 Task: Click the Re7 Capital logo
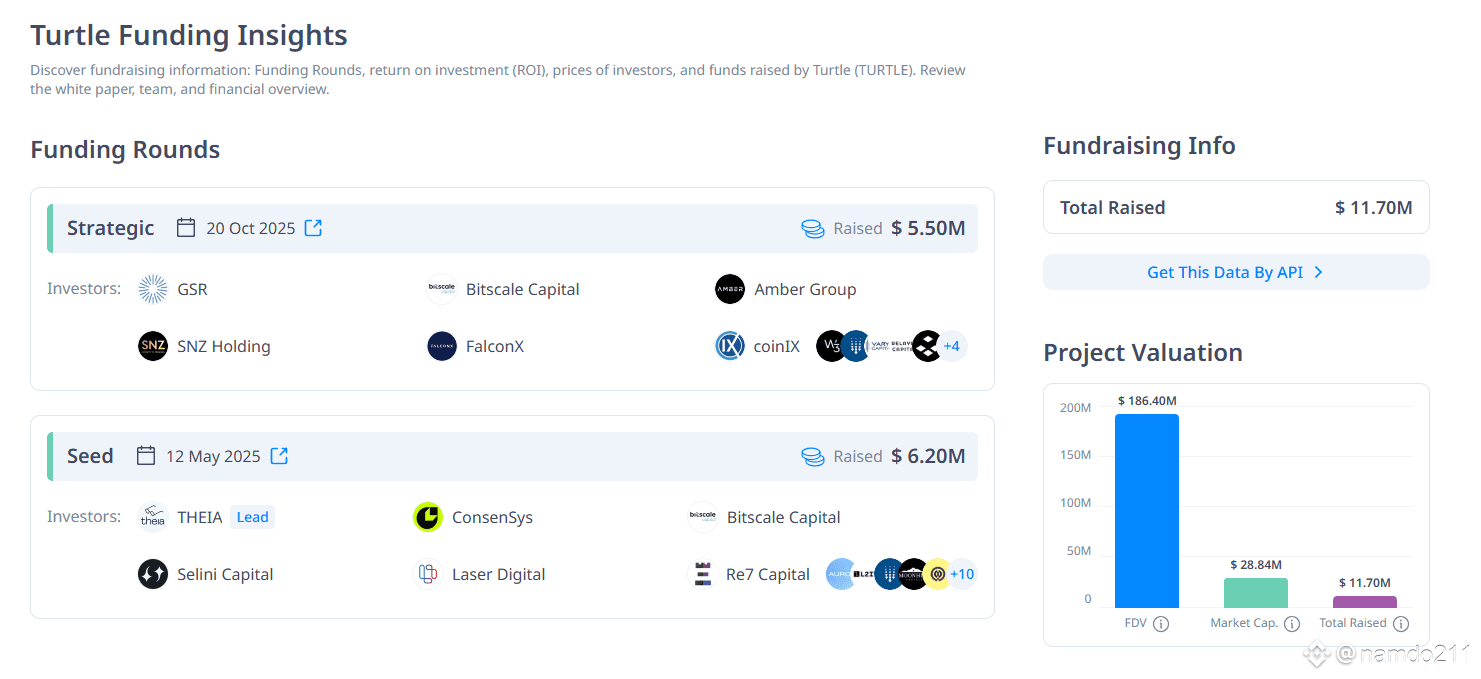pyautogui.click(x=703, y=574)
